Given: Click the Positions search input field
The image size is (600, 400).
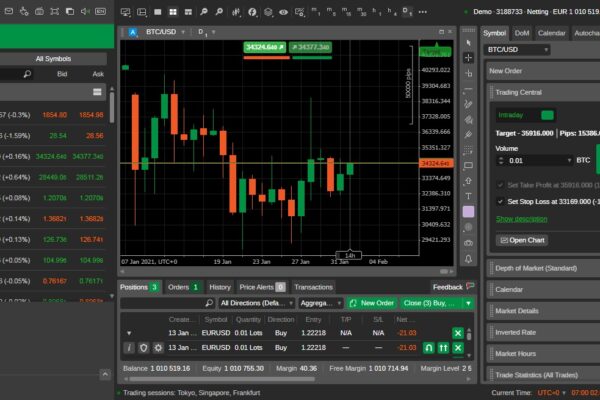Looking at the screenshot, I should coord(168,303).
